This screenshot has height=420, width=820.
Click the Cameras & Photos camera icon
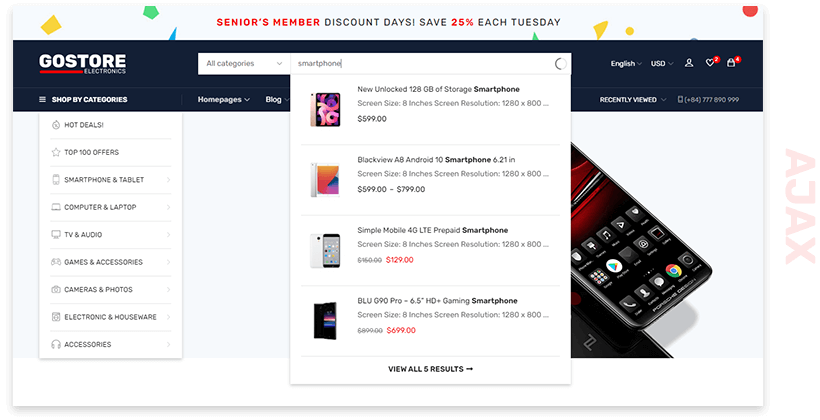pos(56,289)
